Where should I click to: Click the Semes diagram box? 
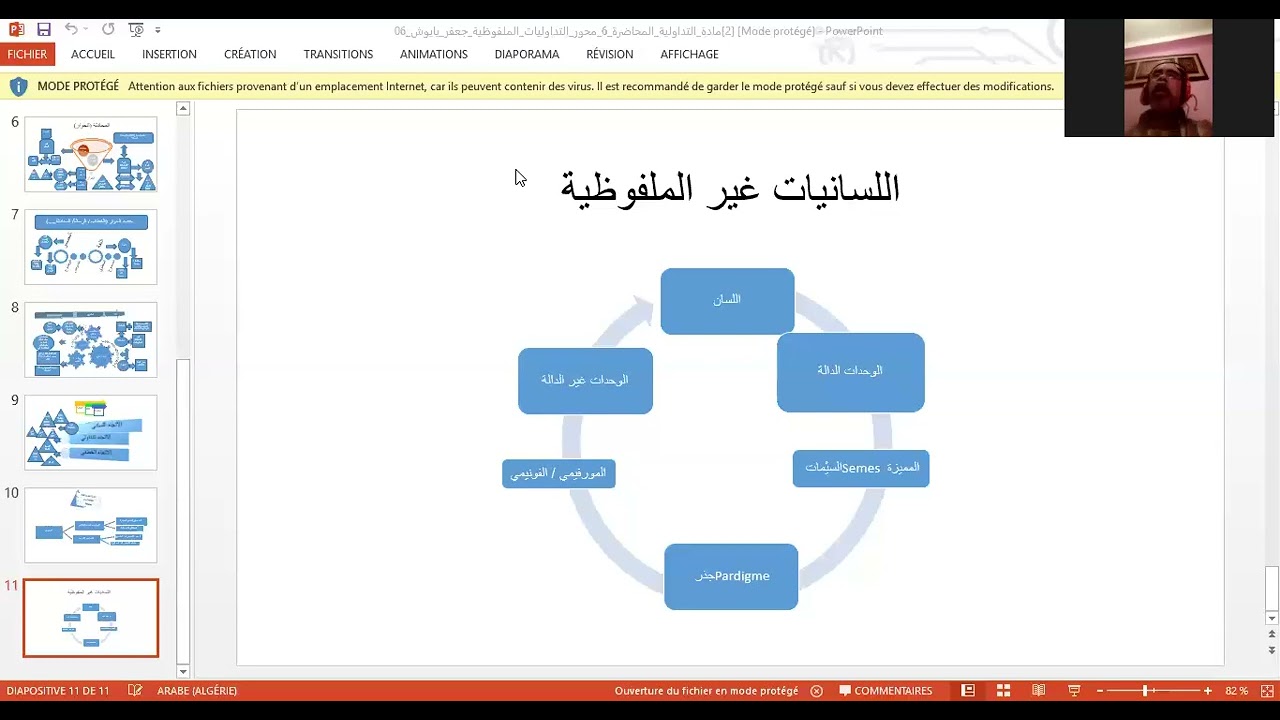861,468
